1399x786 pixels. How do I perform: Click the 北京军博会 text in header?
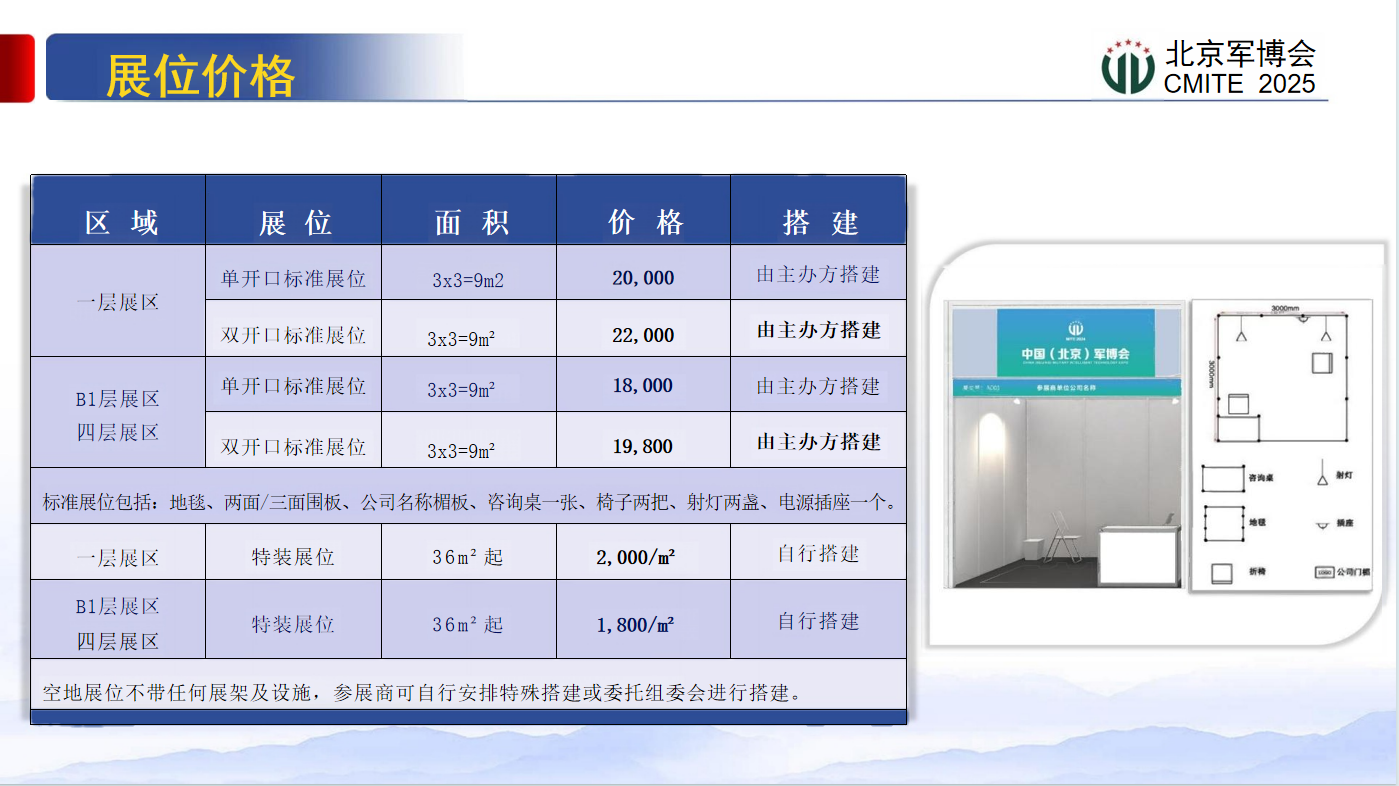(x=1241, y=53)
